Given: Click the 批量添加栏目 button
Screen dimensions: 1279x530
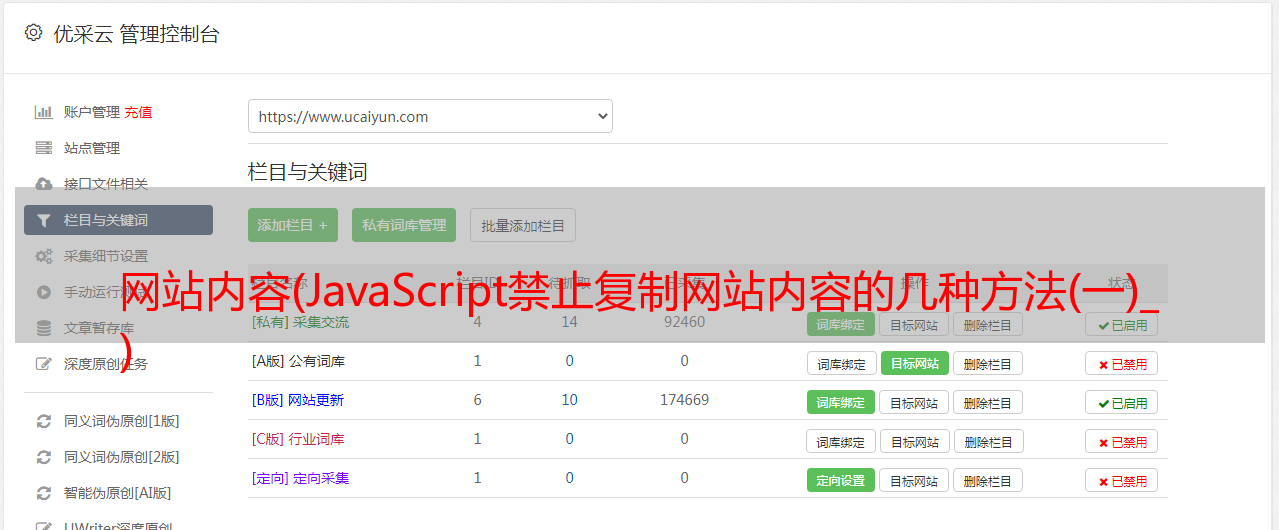Looking at the screenshot, I should tap(523, 225).
